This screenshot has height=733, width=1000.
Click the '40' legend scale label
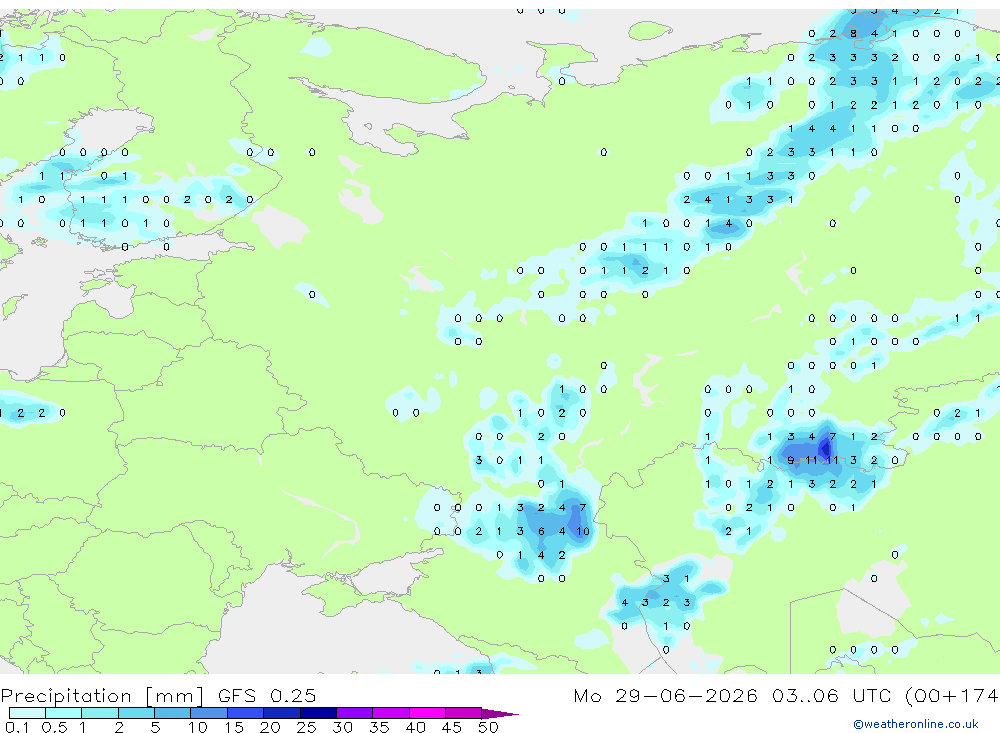coord(416,727)
